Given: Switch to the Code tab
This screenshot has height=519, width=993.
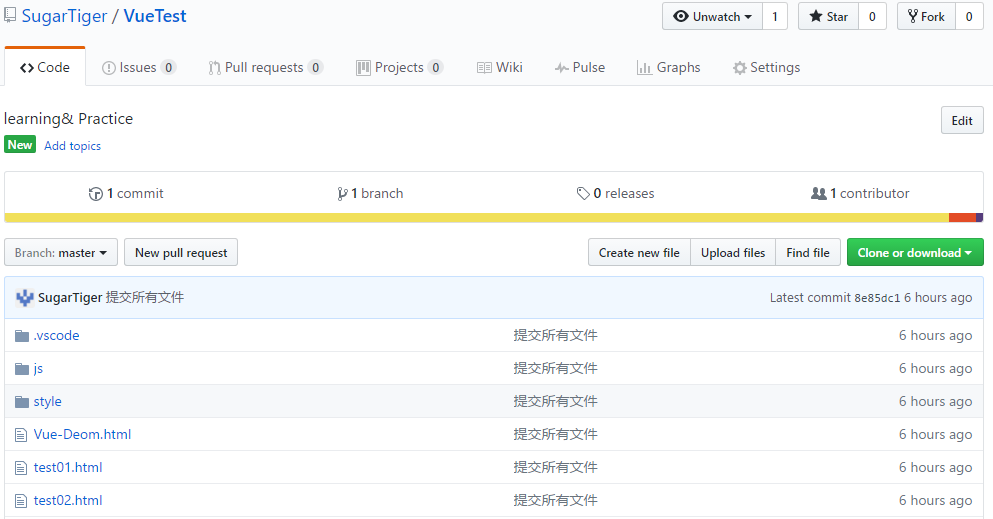Looking at the screenshot, I should (x=45, y=67).
